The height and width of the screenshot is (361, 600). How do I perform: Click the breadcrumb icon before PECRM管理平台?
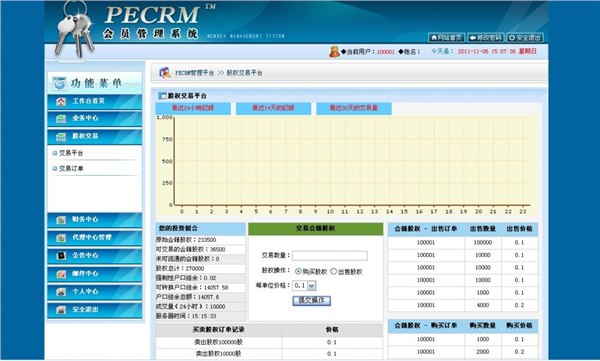tap(165, 72)
